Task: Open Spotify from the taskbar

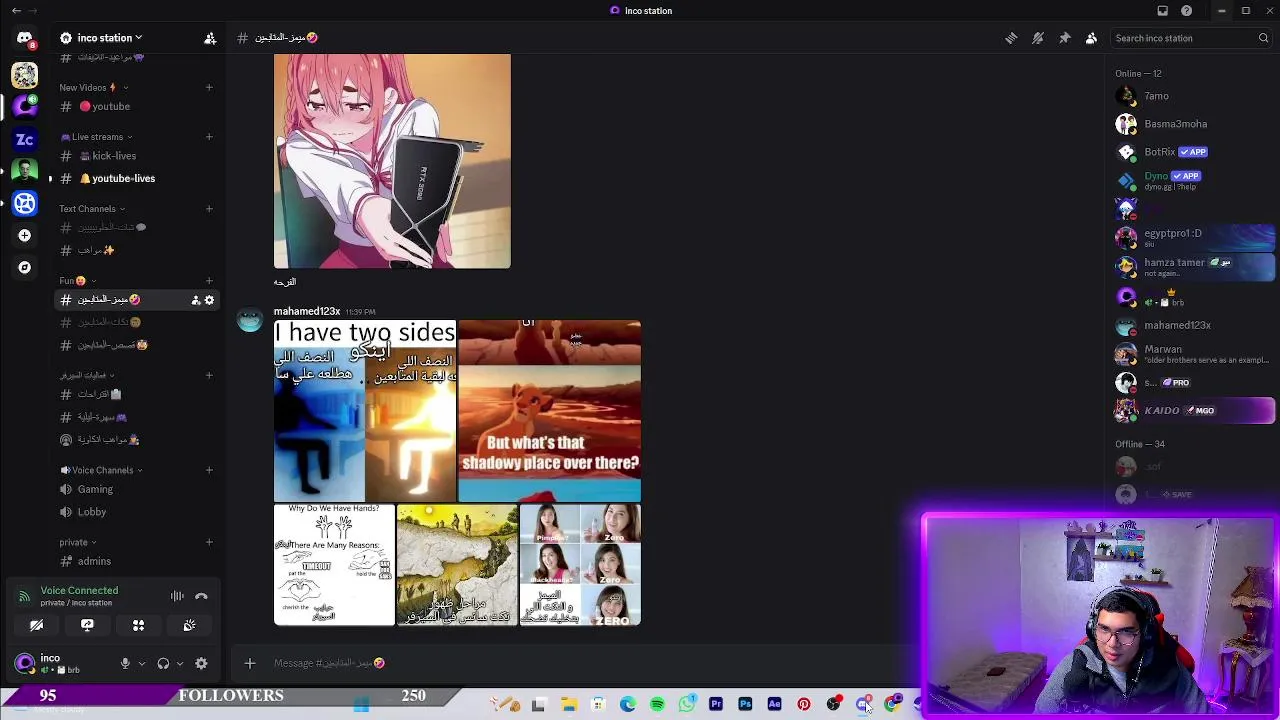Action: [657, 705]
